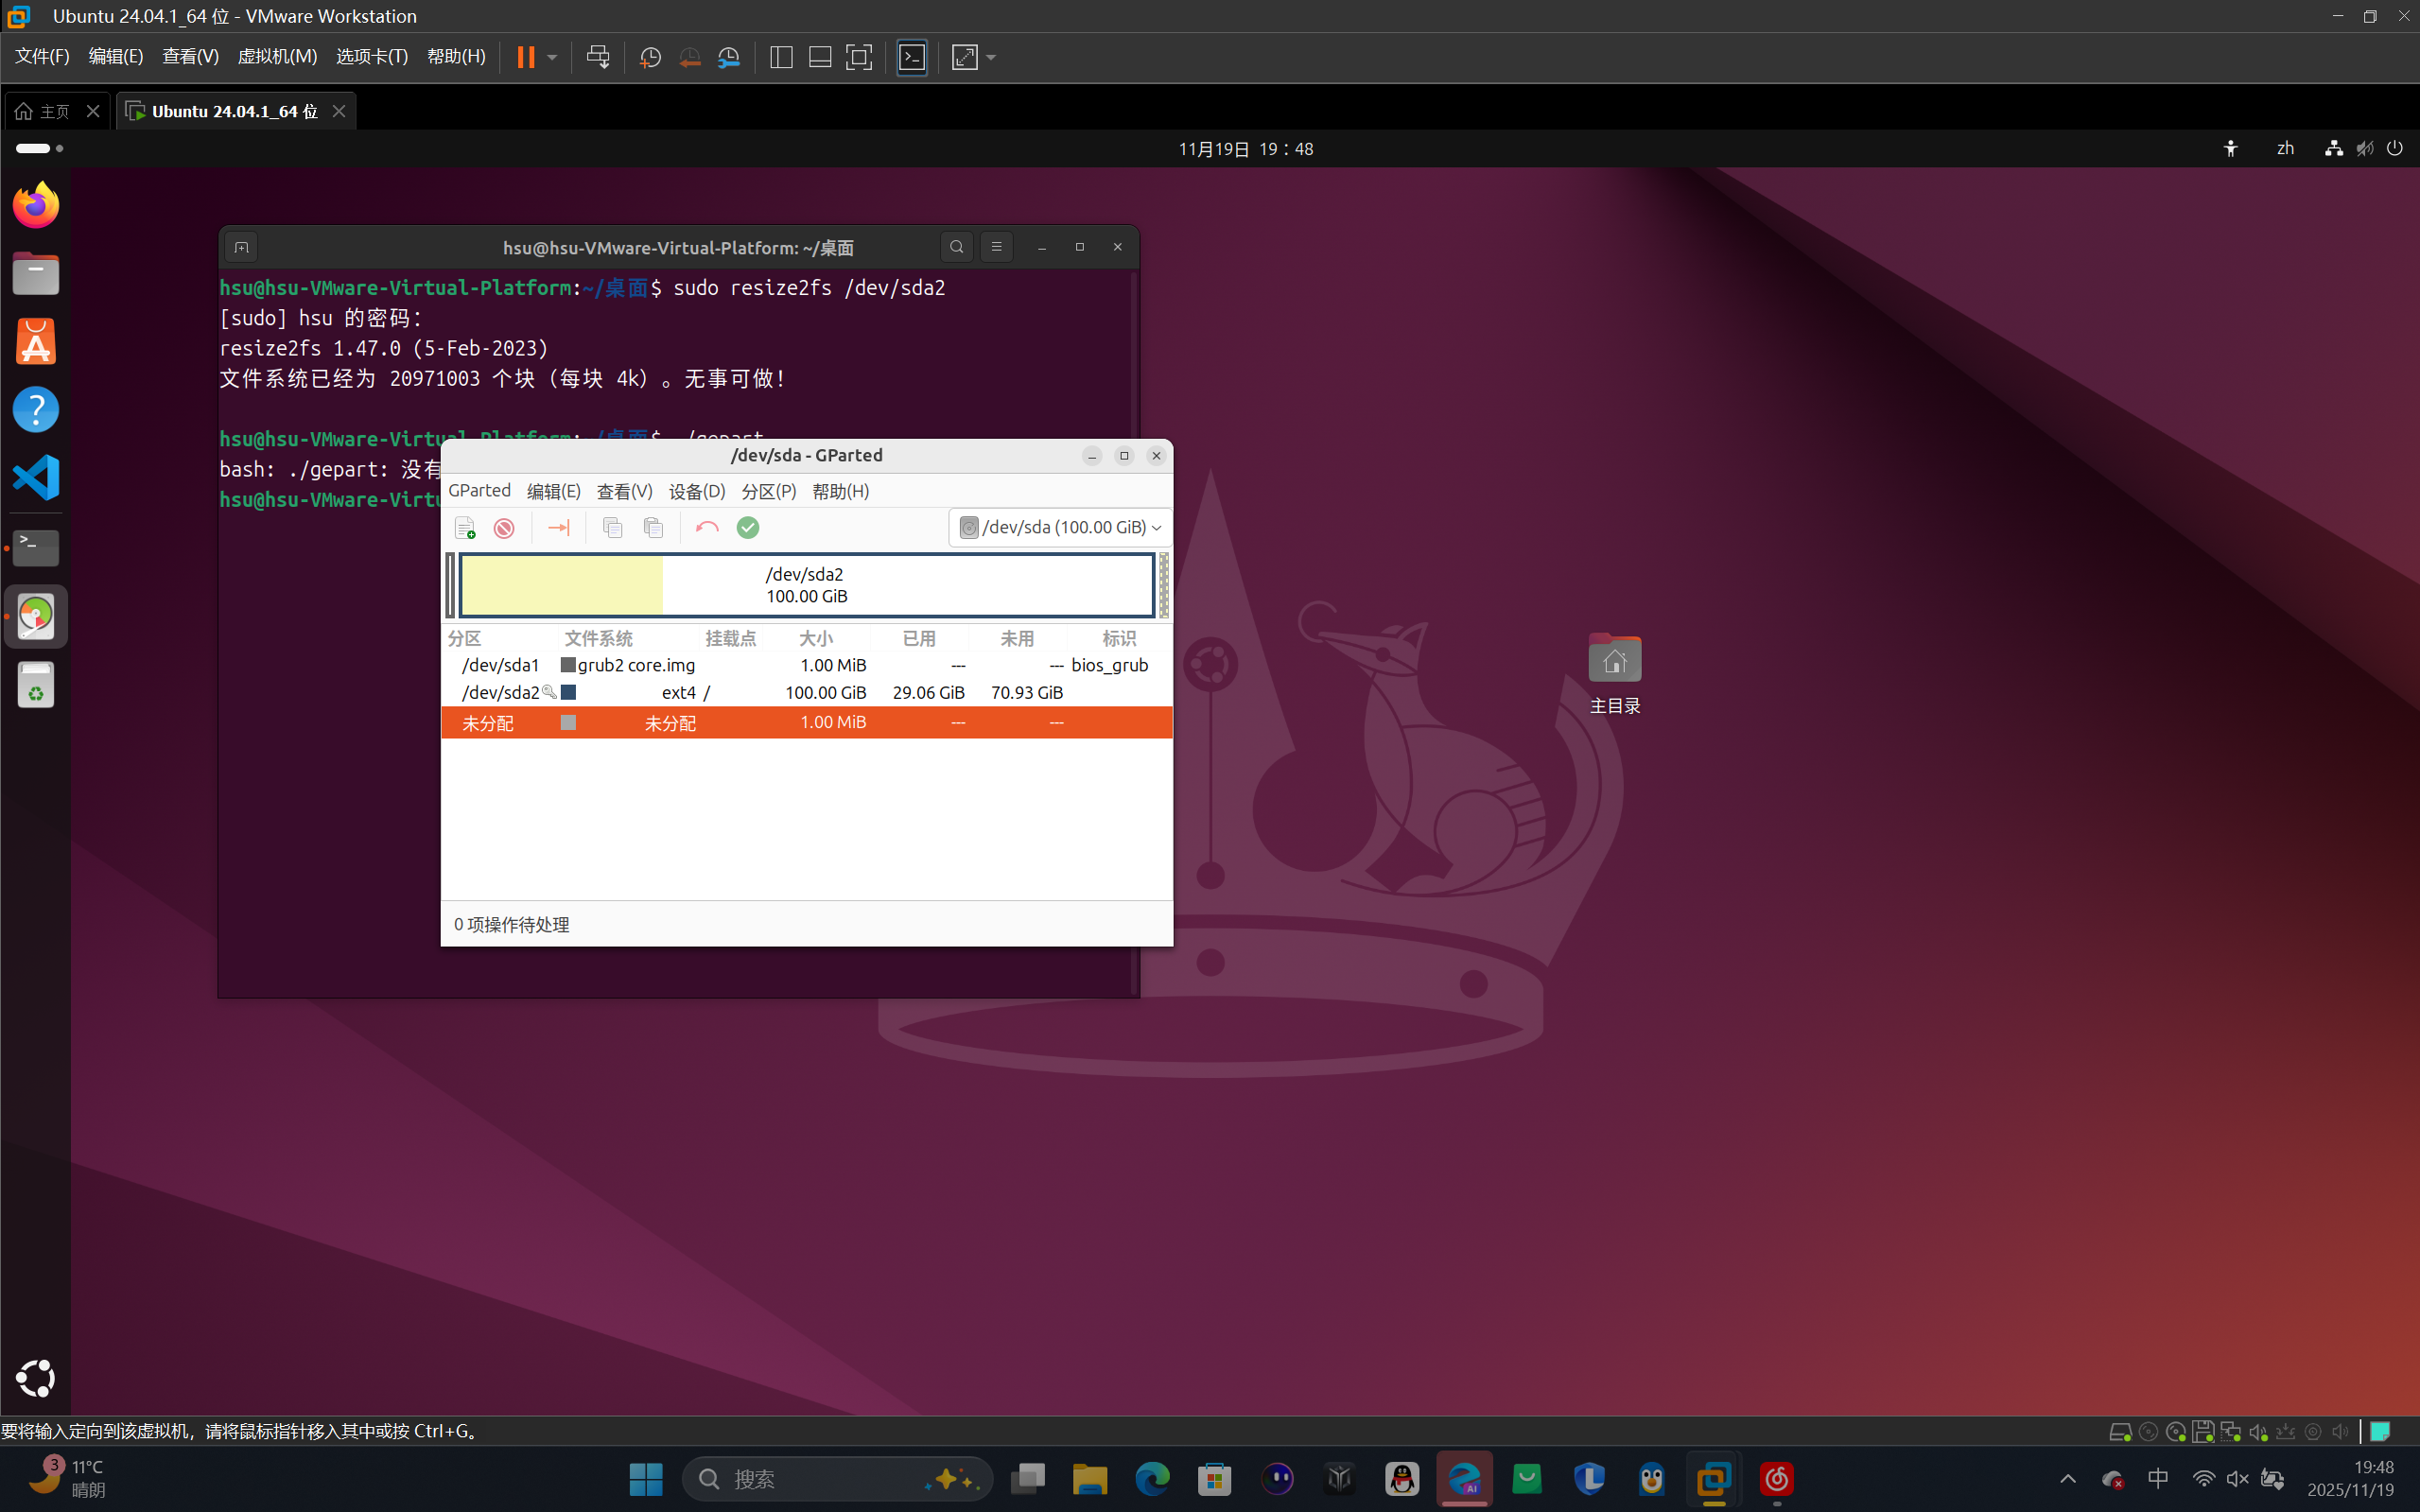Click the delete partition toolbar icon
Viewport: 2420px width, 1512px height.
tap(504, 528)
